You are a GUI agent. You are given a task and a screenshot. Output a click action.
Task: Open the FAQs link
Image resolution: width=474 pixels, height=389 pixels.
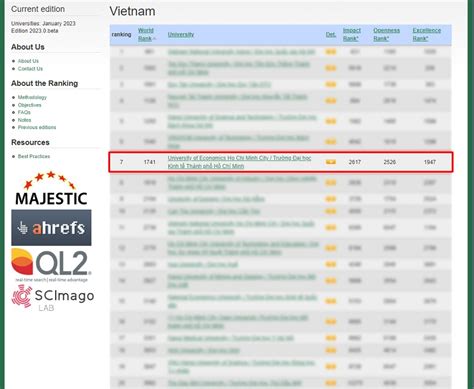click(24, 112)
